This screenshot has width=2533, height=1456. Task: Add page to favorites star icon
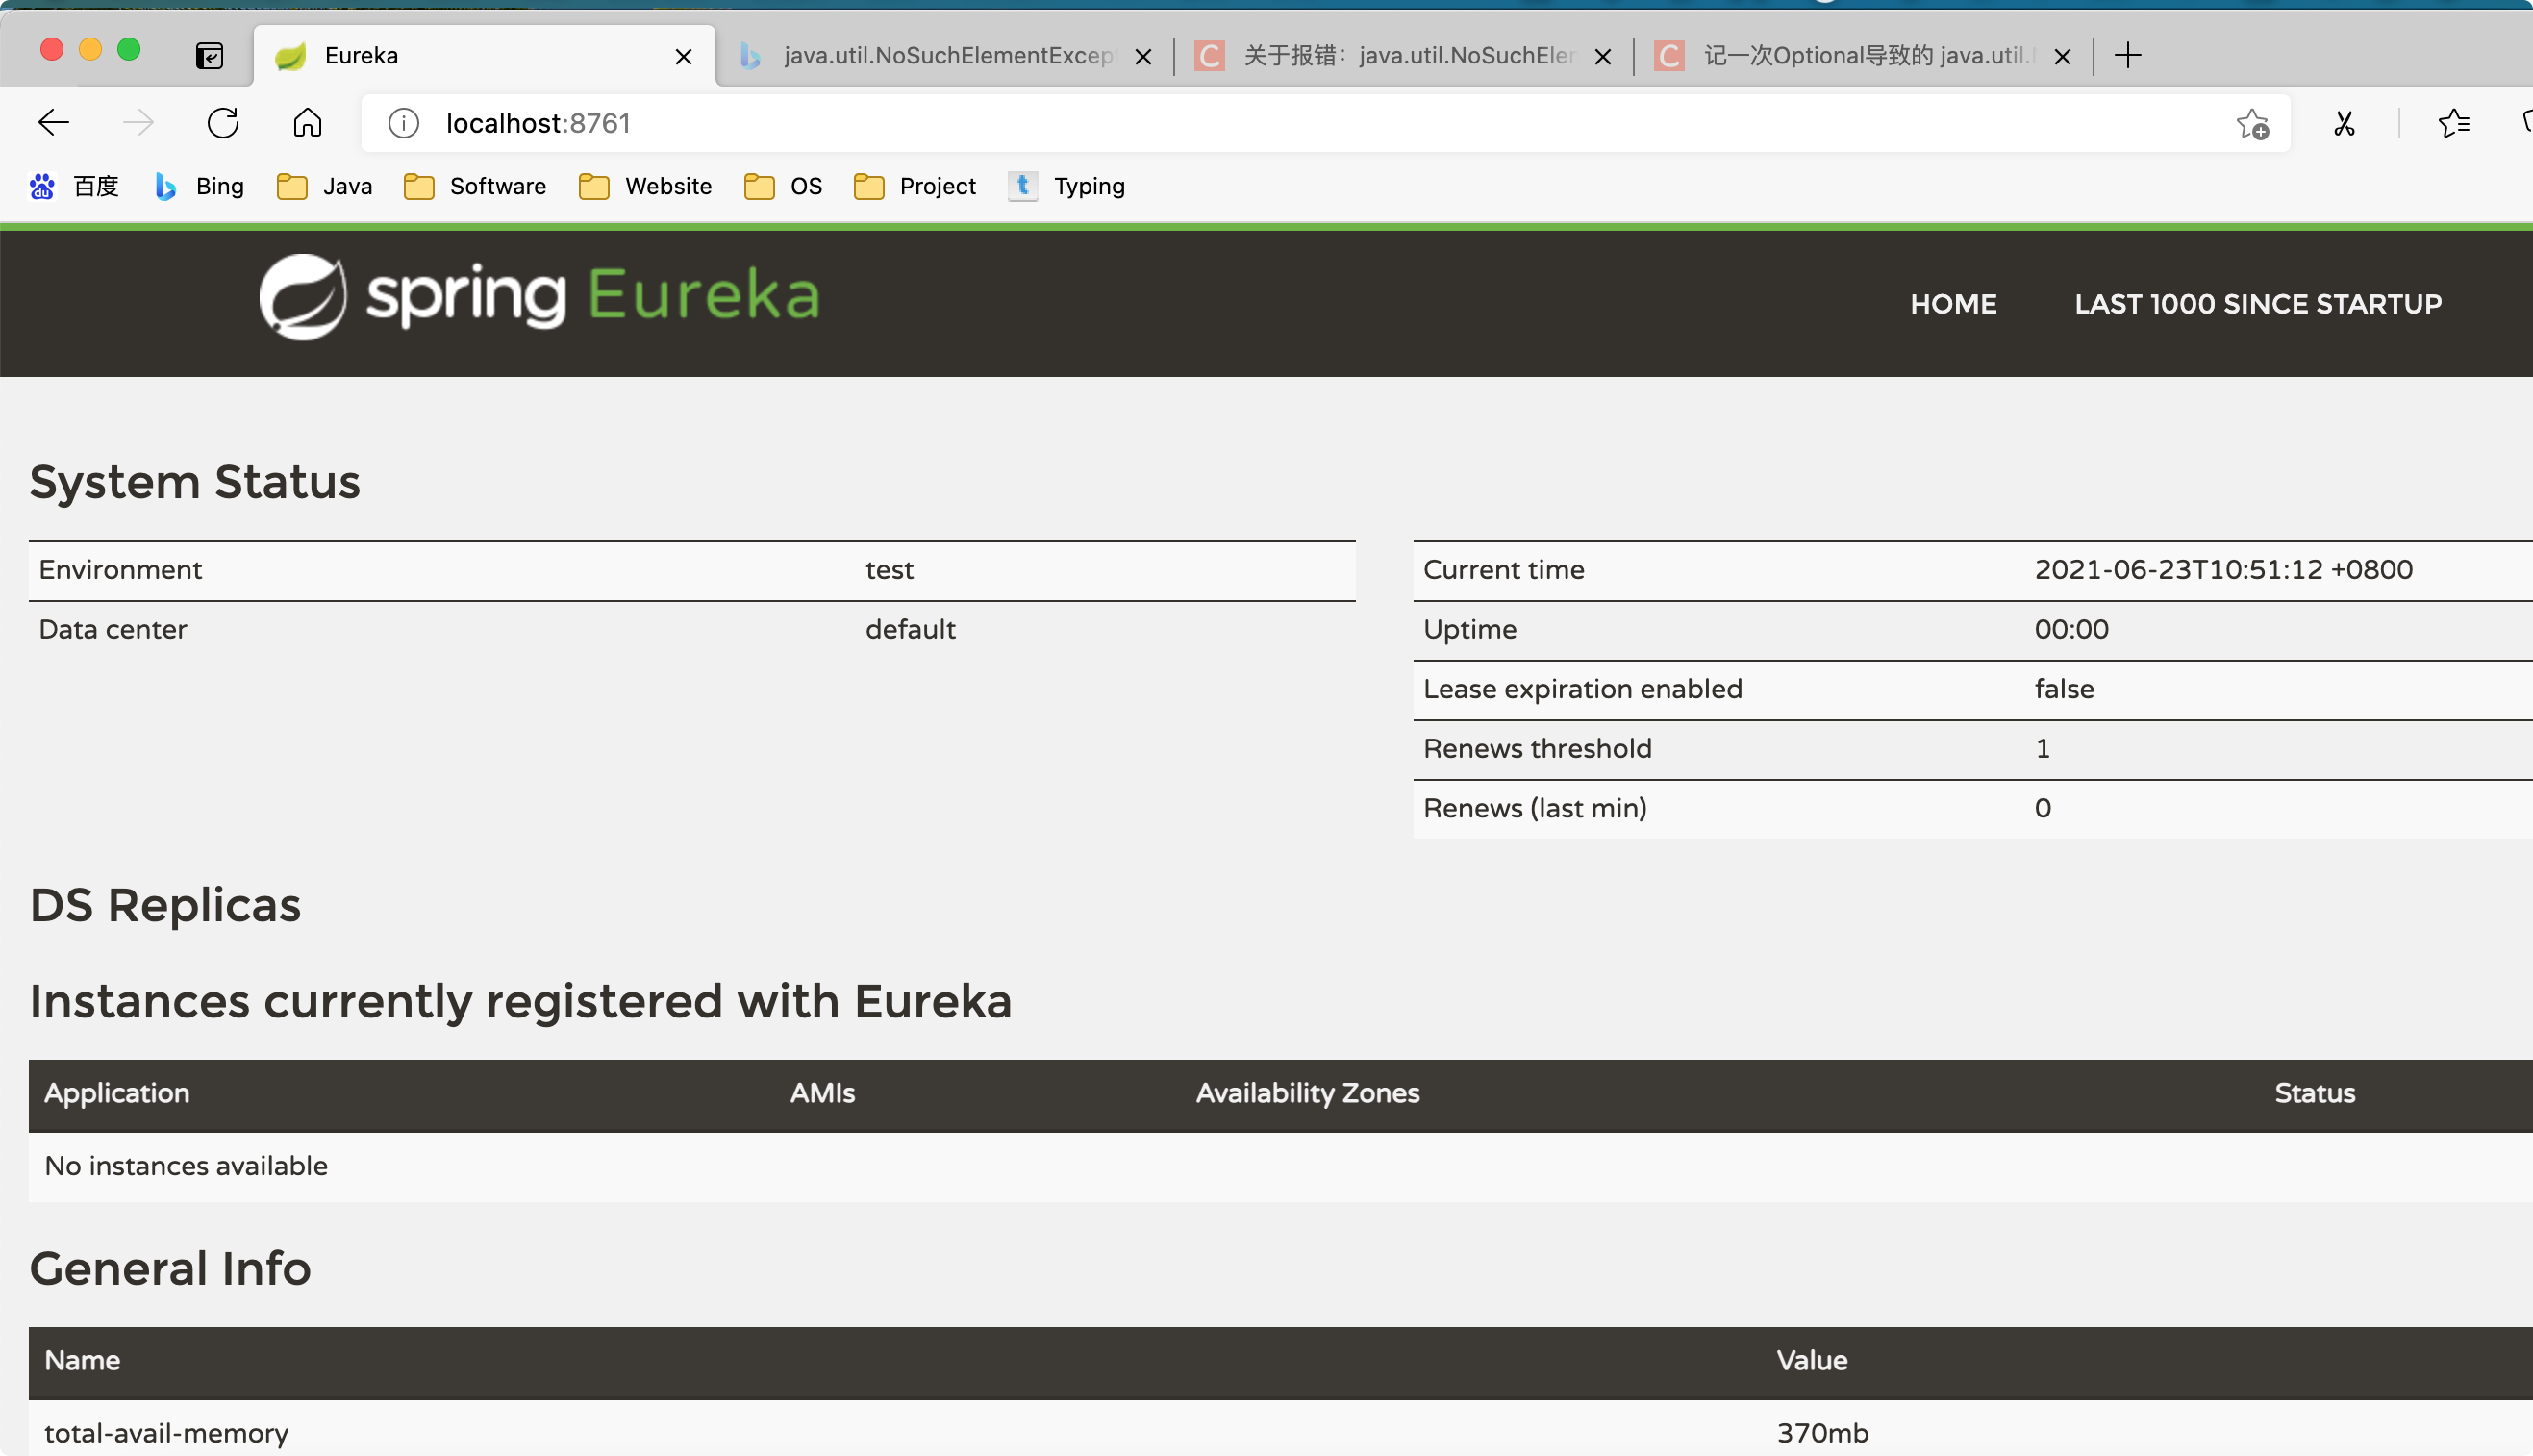[2251, 124]
